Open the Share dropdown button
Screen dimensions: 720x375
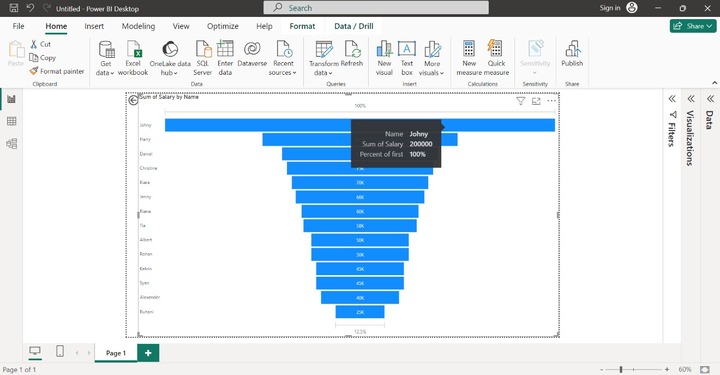click(693, 26)
